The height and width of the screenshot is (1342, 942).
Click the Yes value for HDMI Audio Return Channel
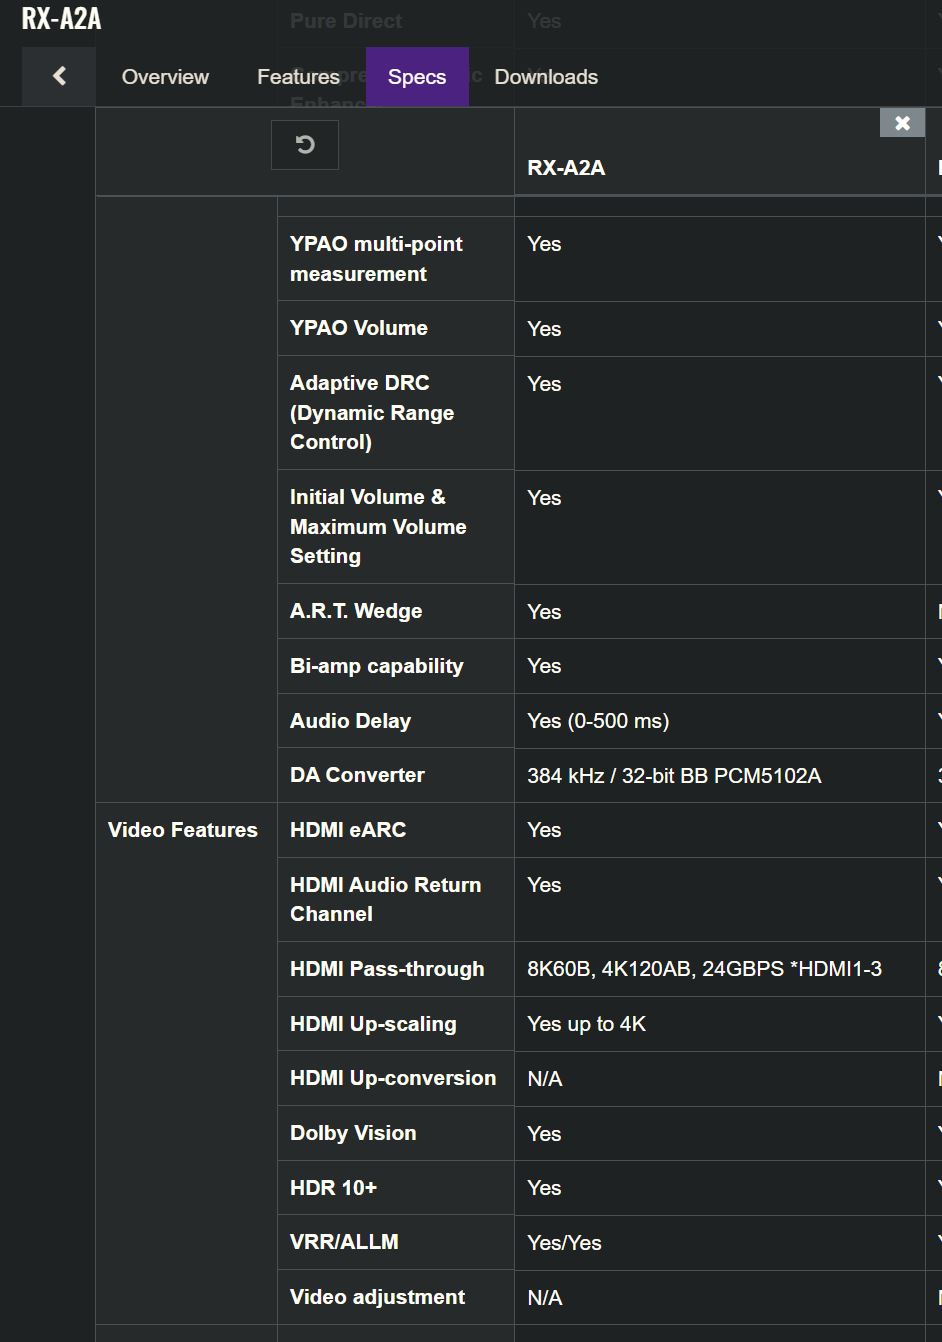pyautogui.click(x=544, y=885)
